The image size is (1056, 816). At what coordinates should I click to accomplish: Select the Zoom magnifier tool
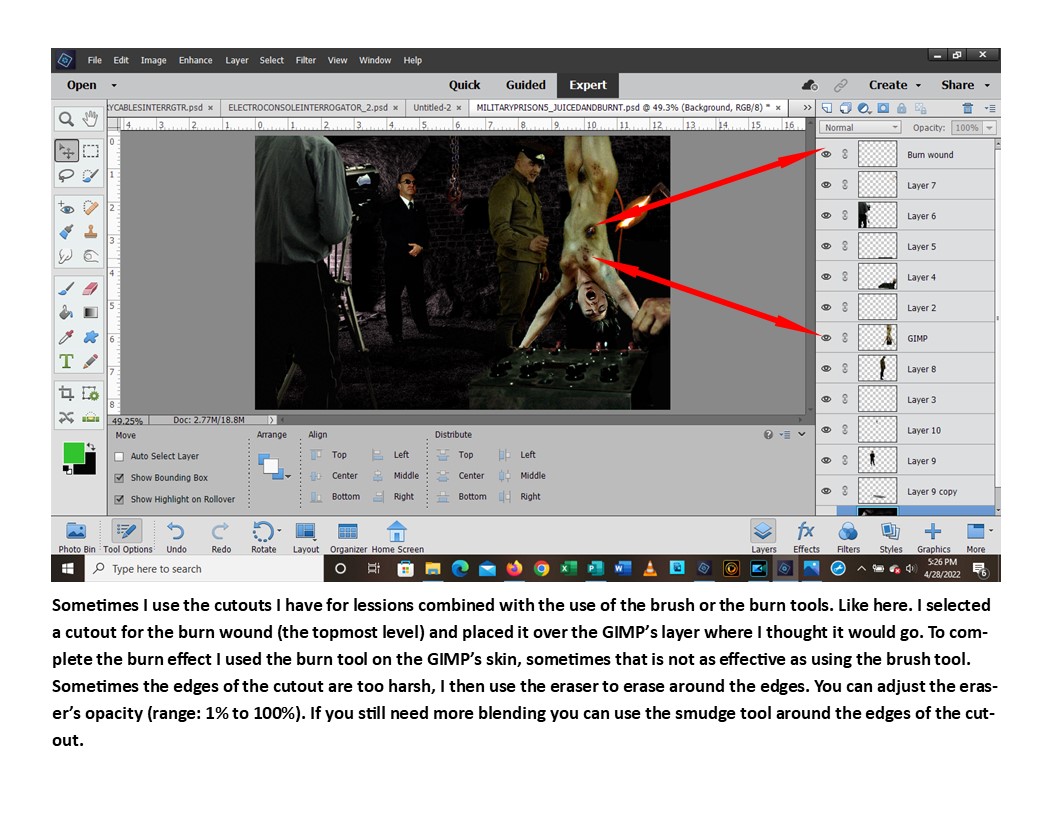click(x=66, y=118)
